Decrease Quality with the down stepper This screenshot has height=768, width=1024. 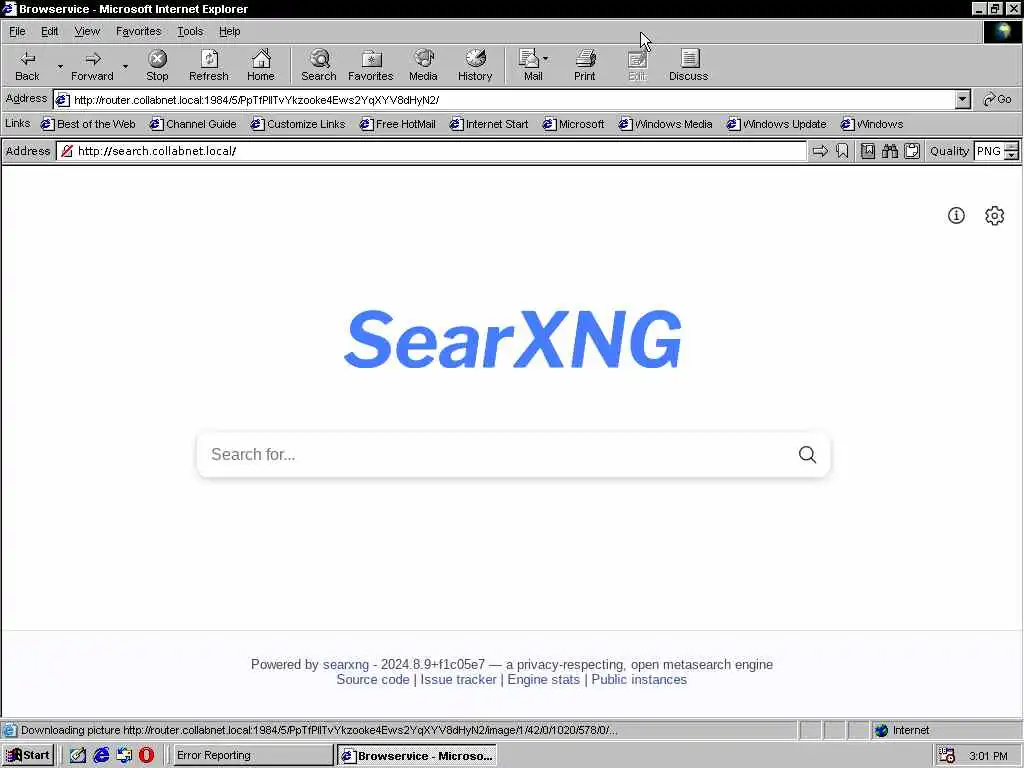coord(1011,155)
